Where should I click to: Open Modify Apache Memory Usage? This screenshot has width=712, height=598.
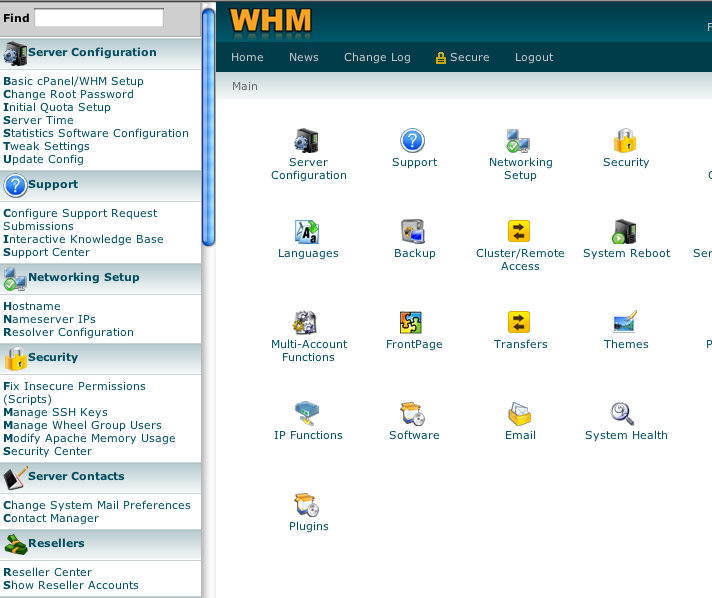(x=89, y=438)
